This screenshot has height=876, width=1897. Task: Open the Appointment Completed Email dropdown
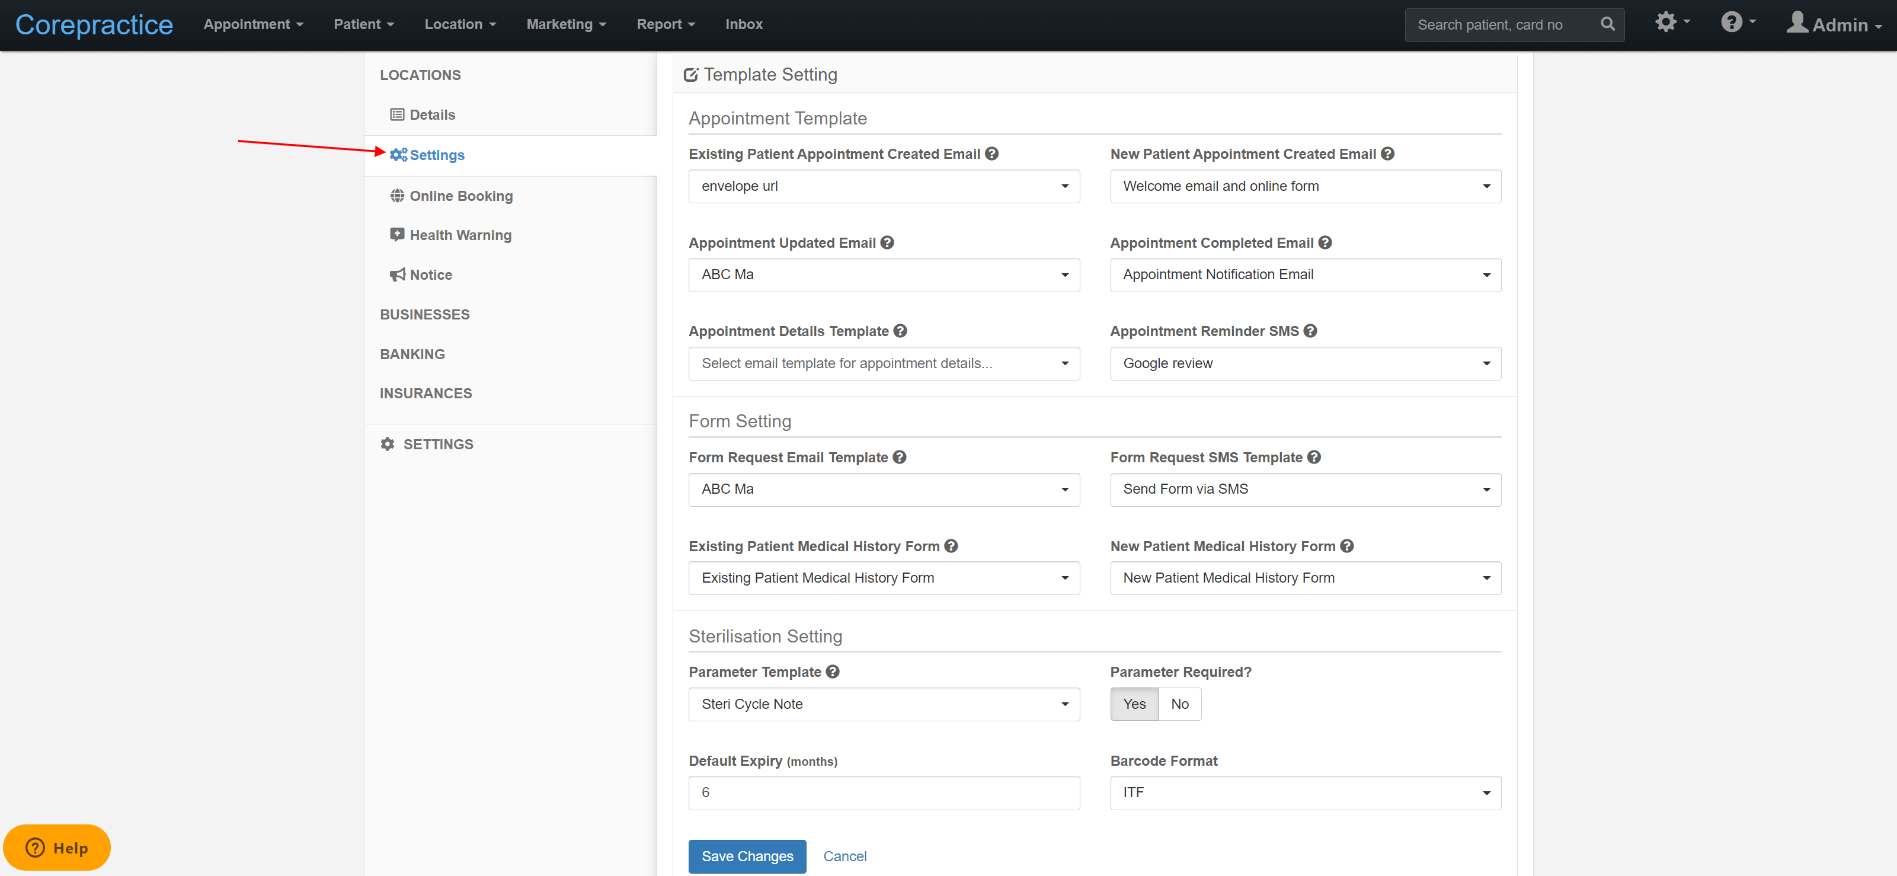tap(1306, 275)
